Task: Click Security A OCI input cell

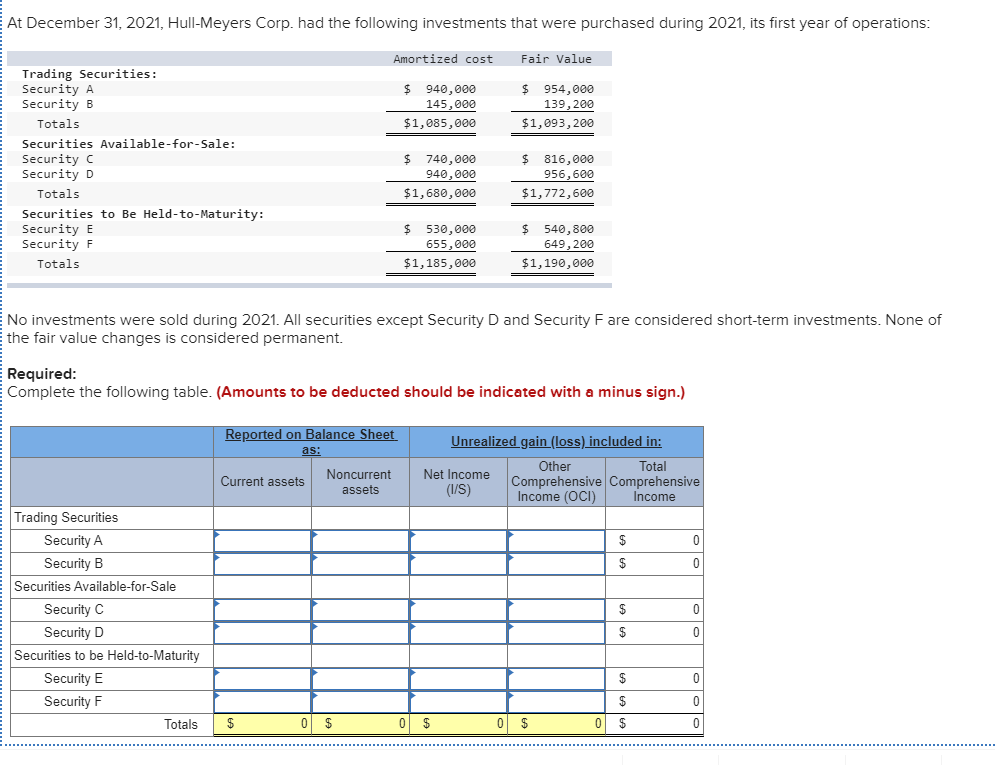Action: point(556,540)
